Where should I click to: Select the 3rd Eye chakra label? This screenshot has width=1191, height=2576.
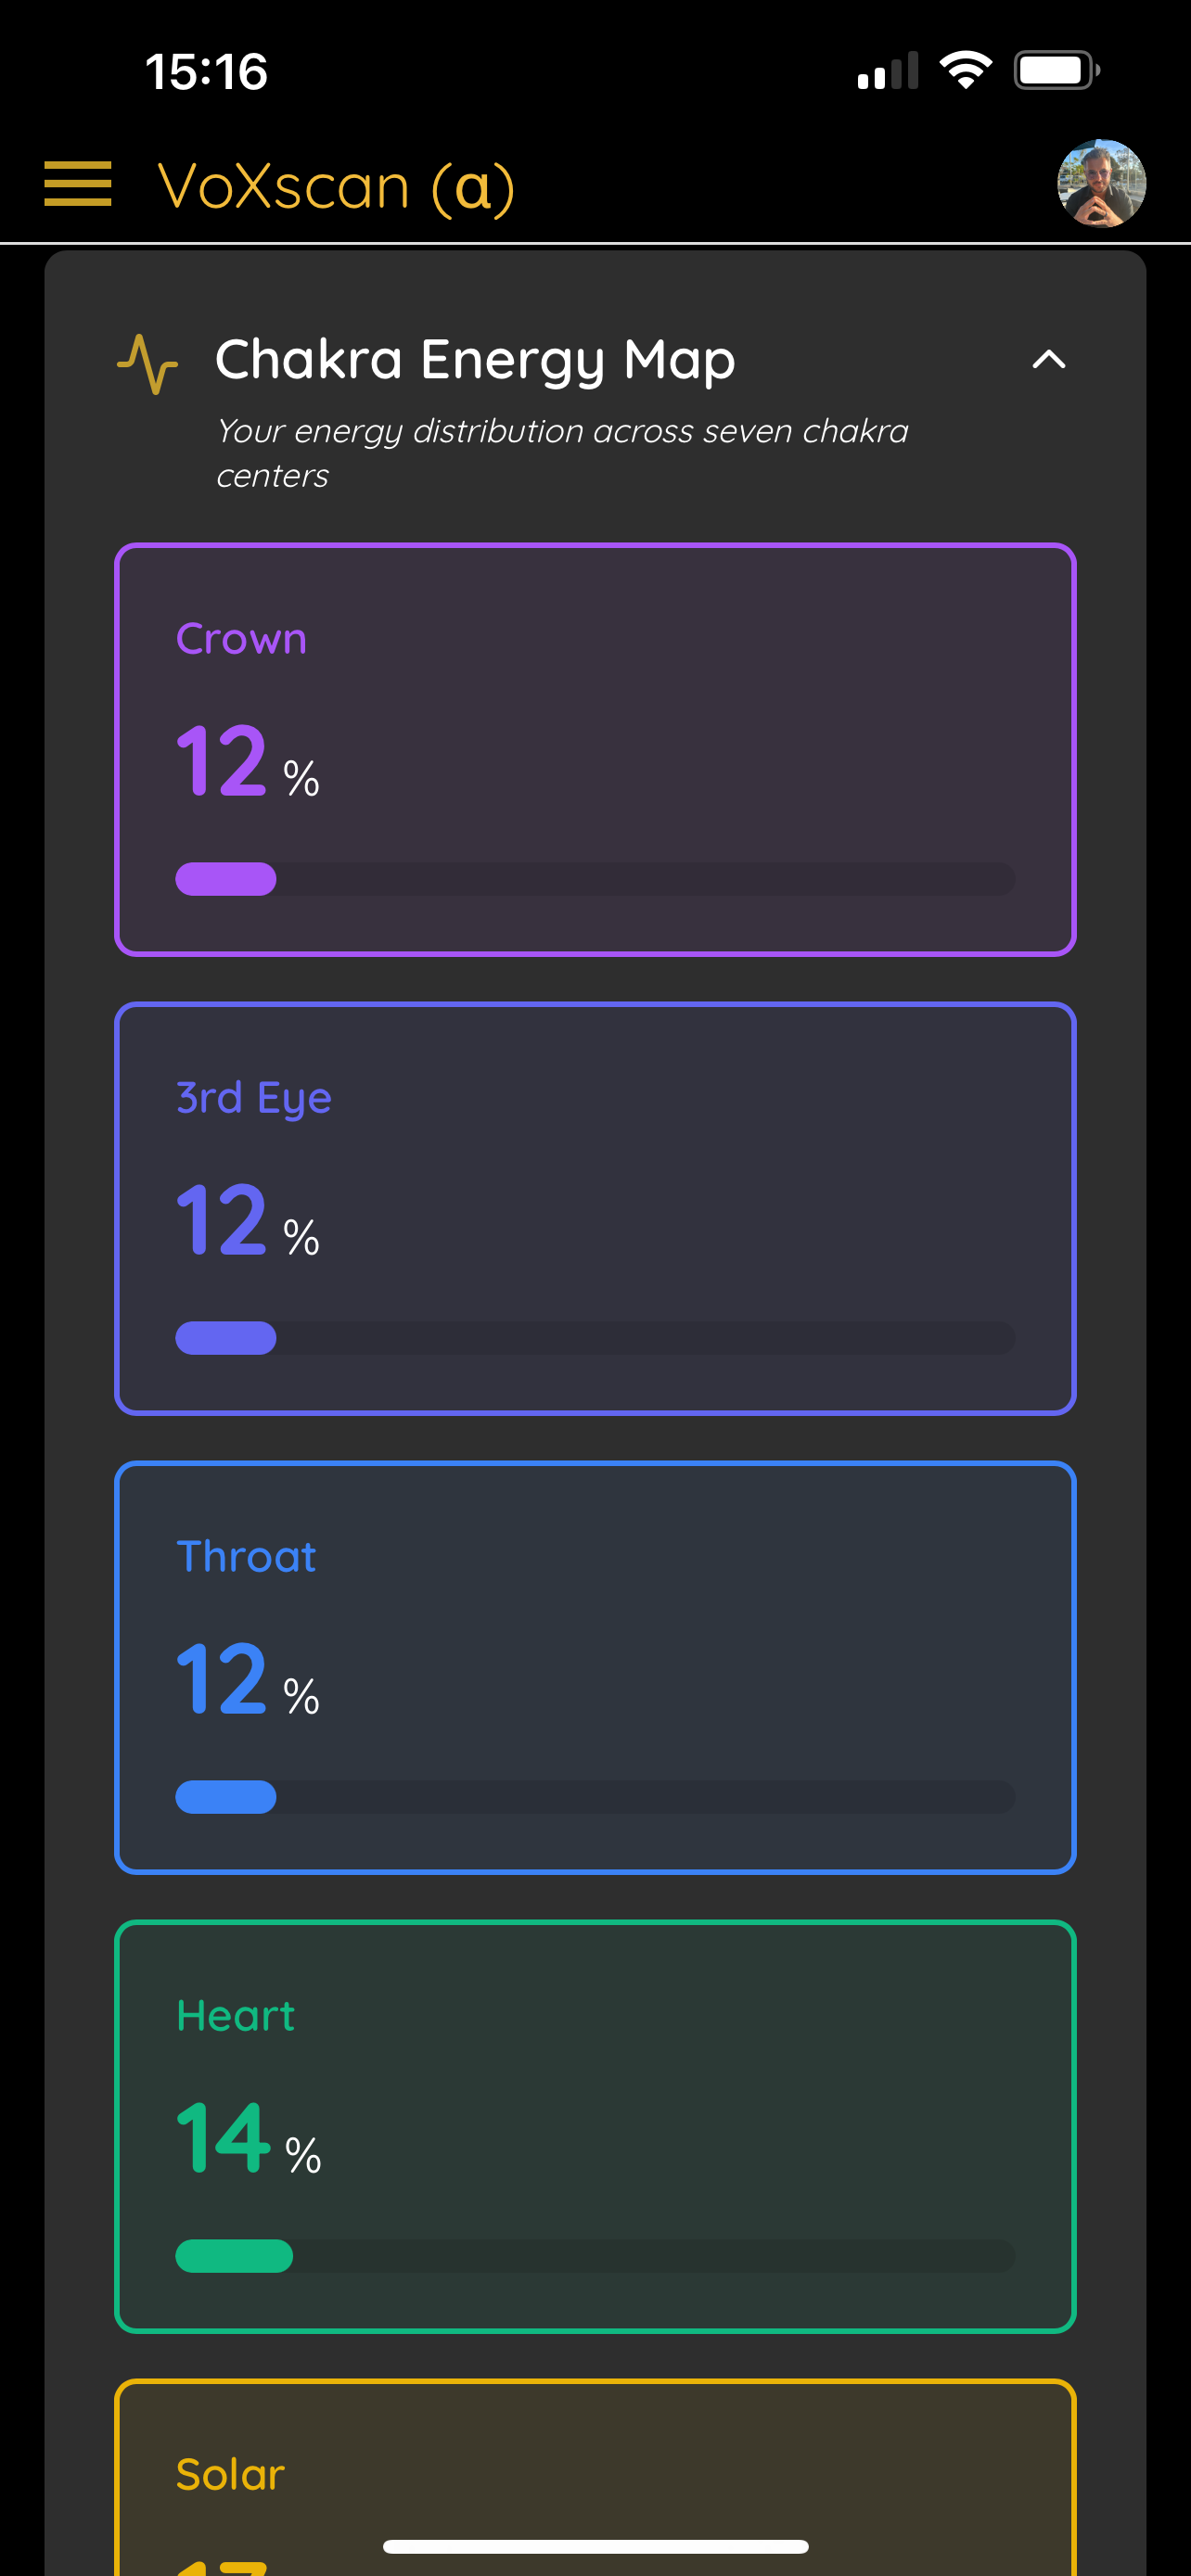254,1098
